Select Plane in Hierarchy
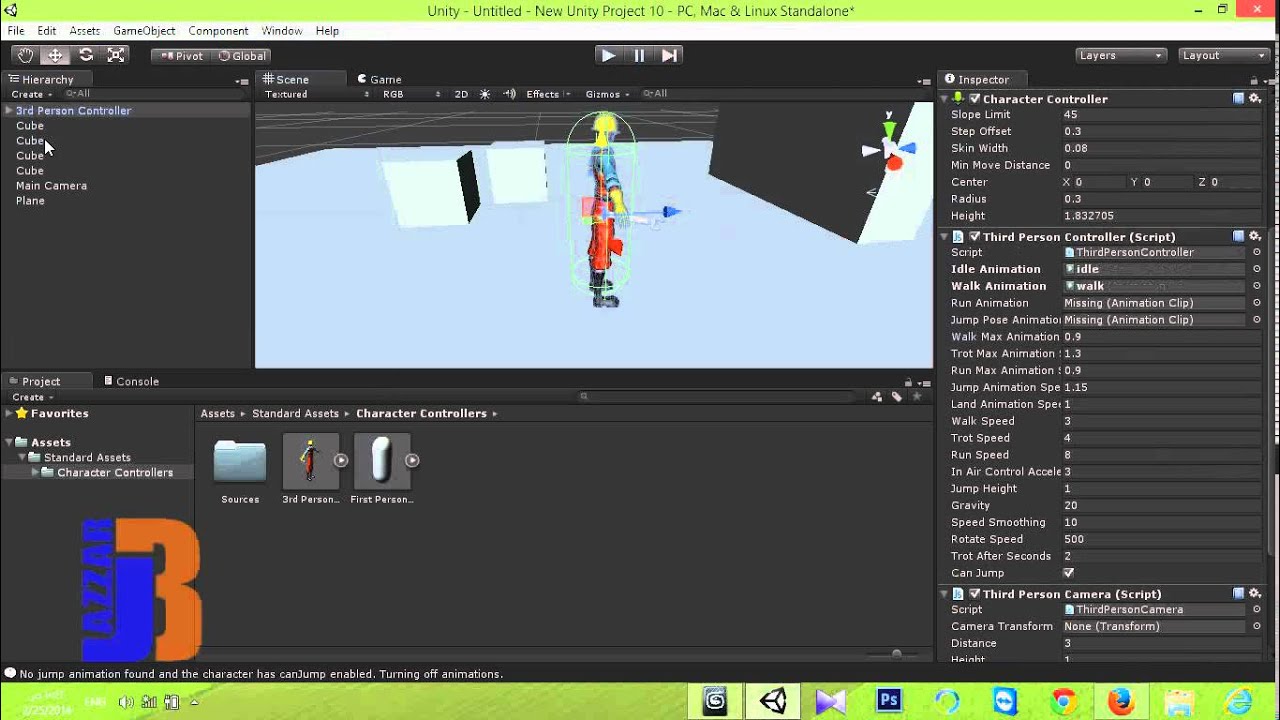Screen dimensions: 1280x720 click(x=30, y=201)
